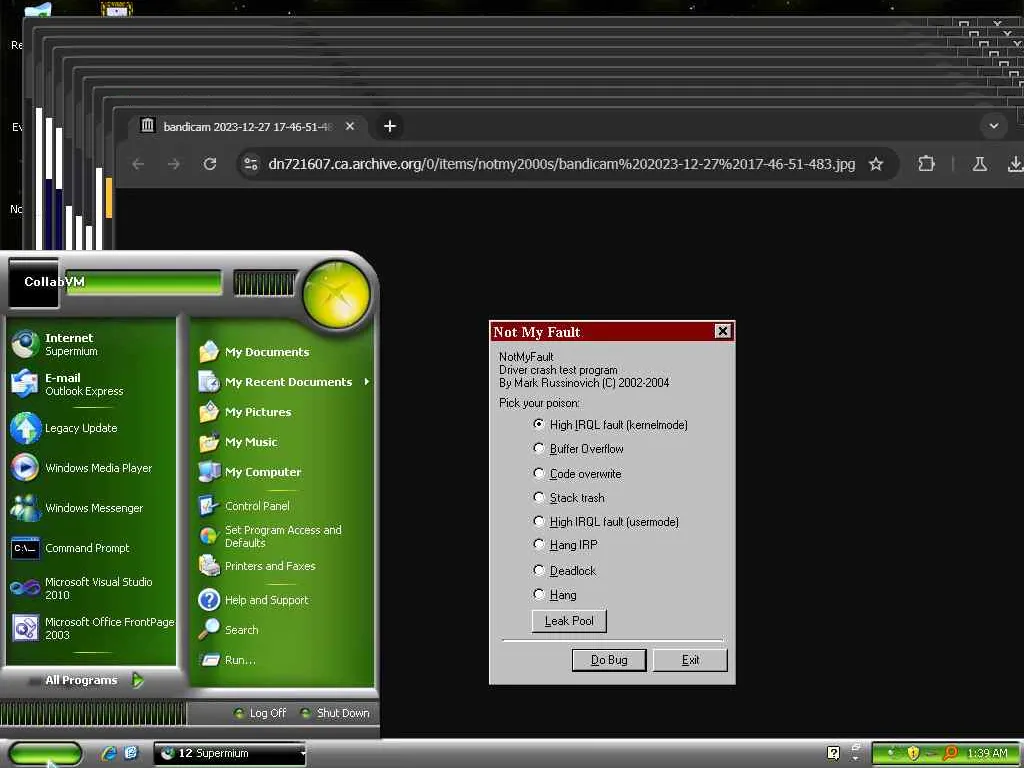
Task: Shut Down the computer
Action: point(336,713)
